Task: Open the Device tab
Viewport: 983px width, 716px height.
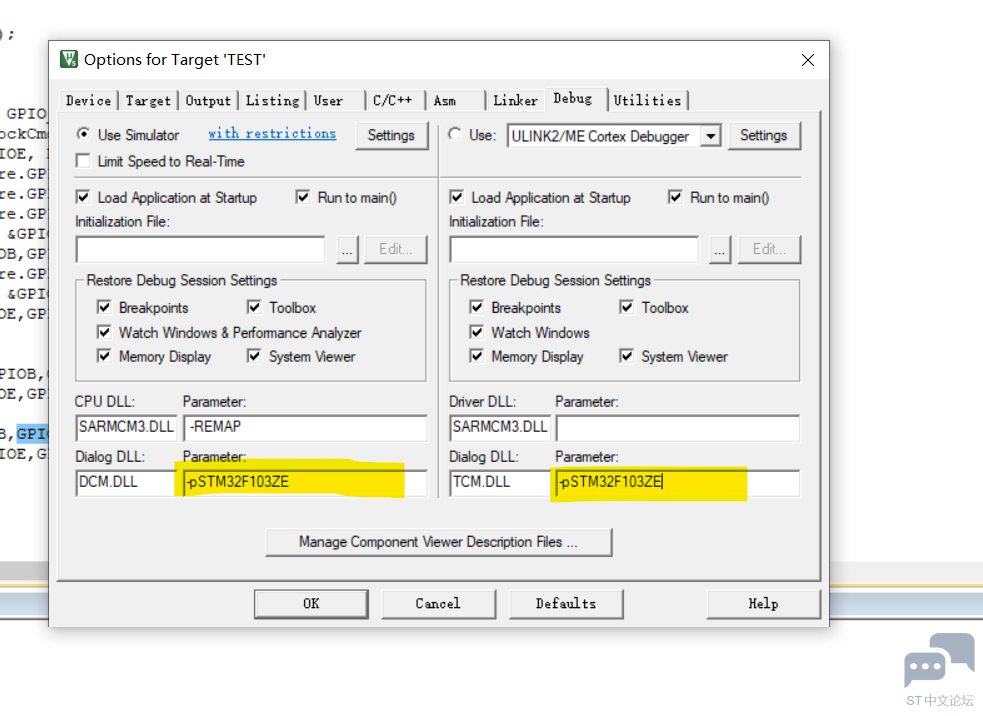Action: tap(88, 100)
